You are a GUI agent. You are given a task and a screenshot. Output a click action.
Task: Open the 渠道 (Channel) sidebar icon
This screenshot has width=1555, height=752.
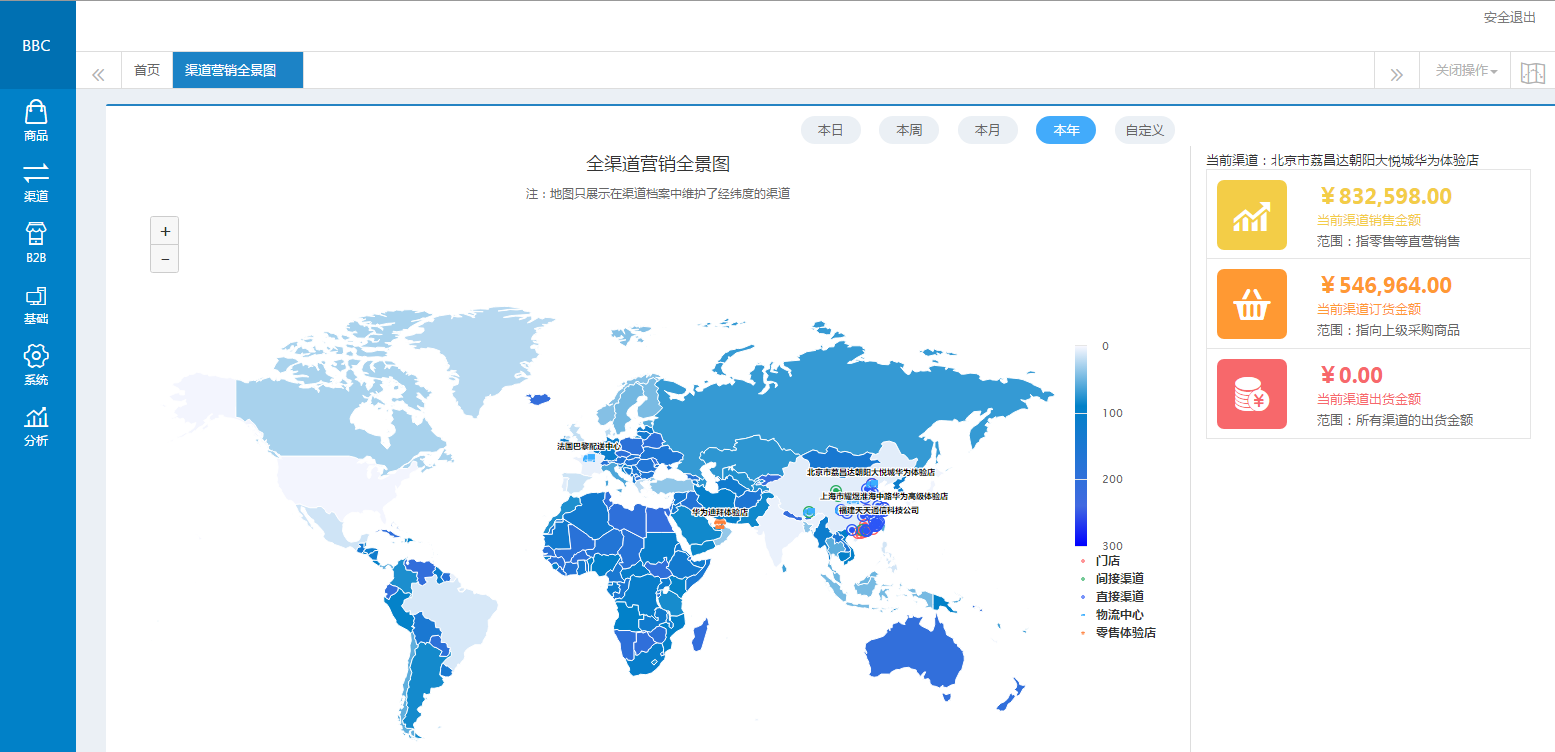tap(36, 173)
